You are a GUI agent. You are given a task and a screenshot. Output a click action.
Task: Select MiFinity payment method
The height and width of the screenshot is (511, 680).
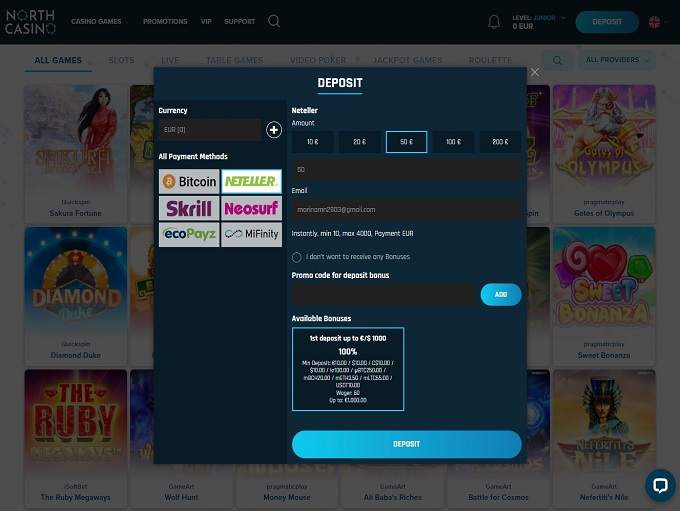tap(252, 235)
